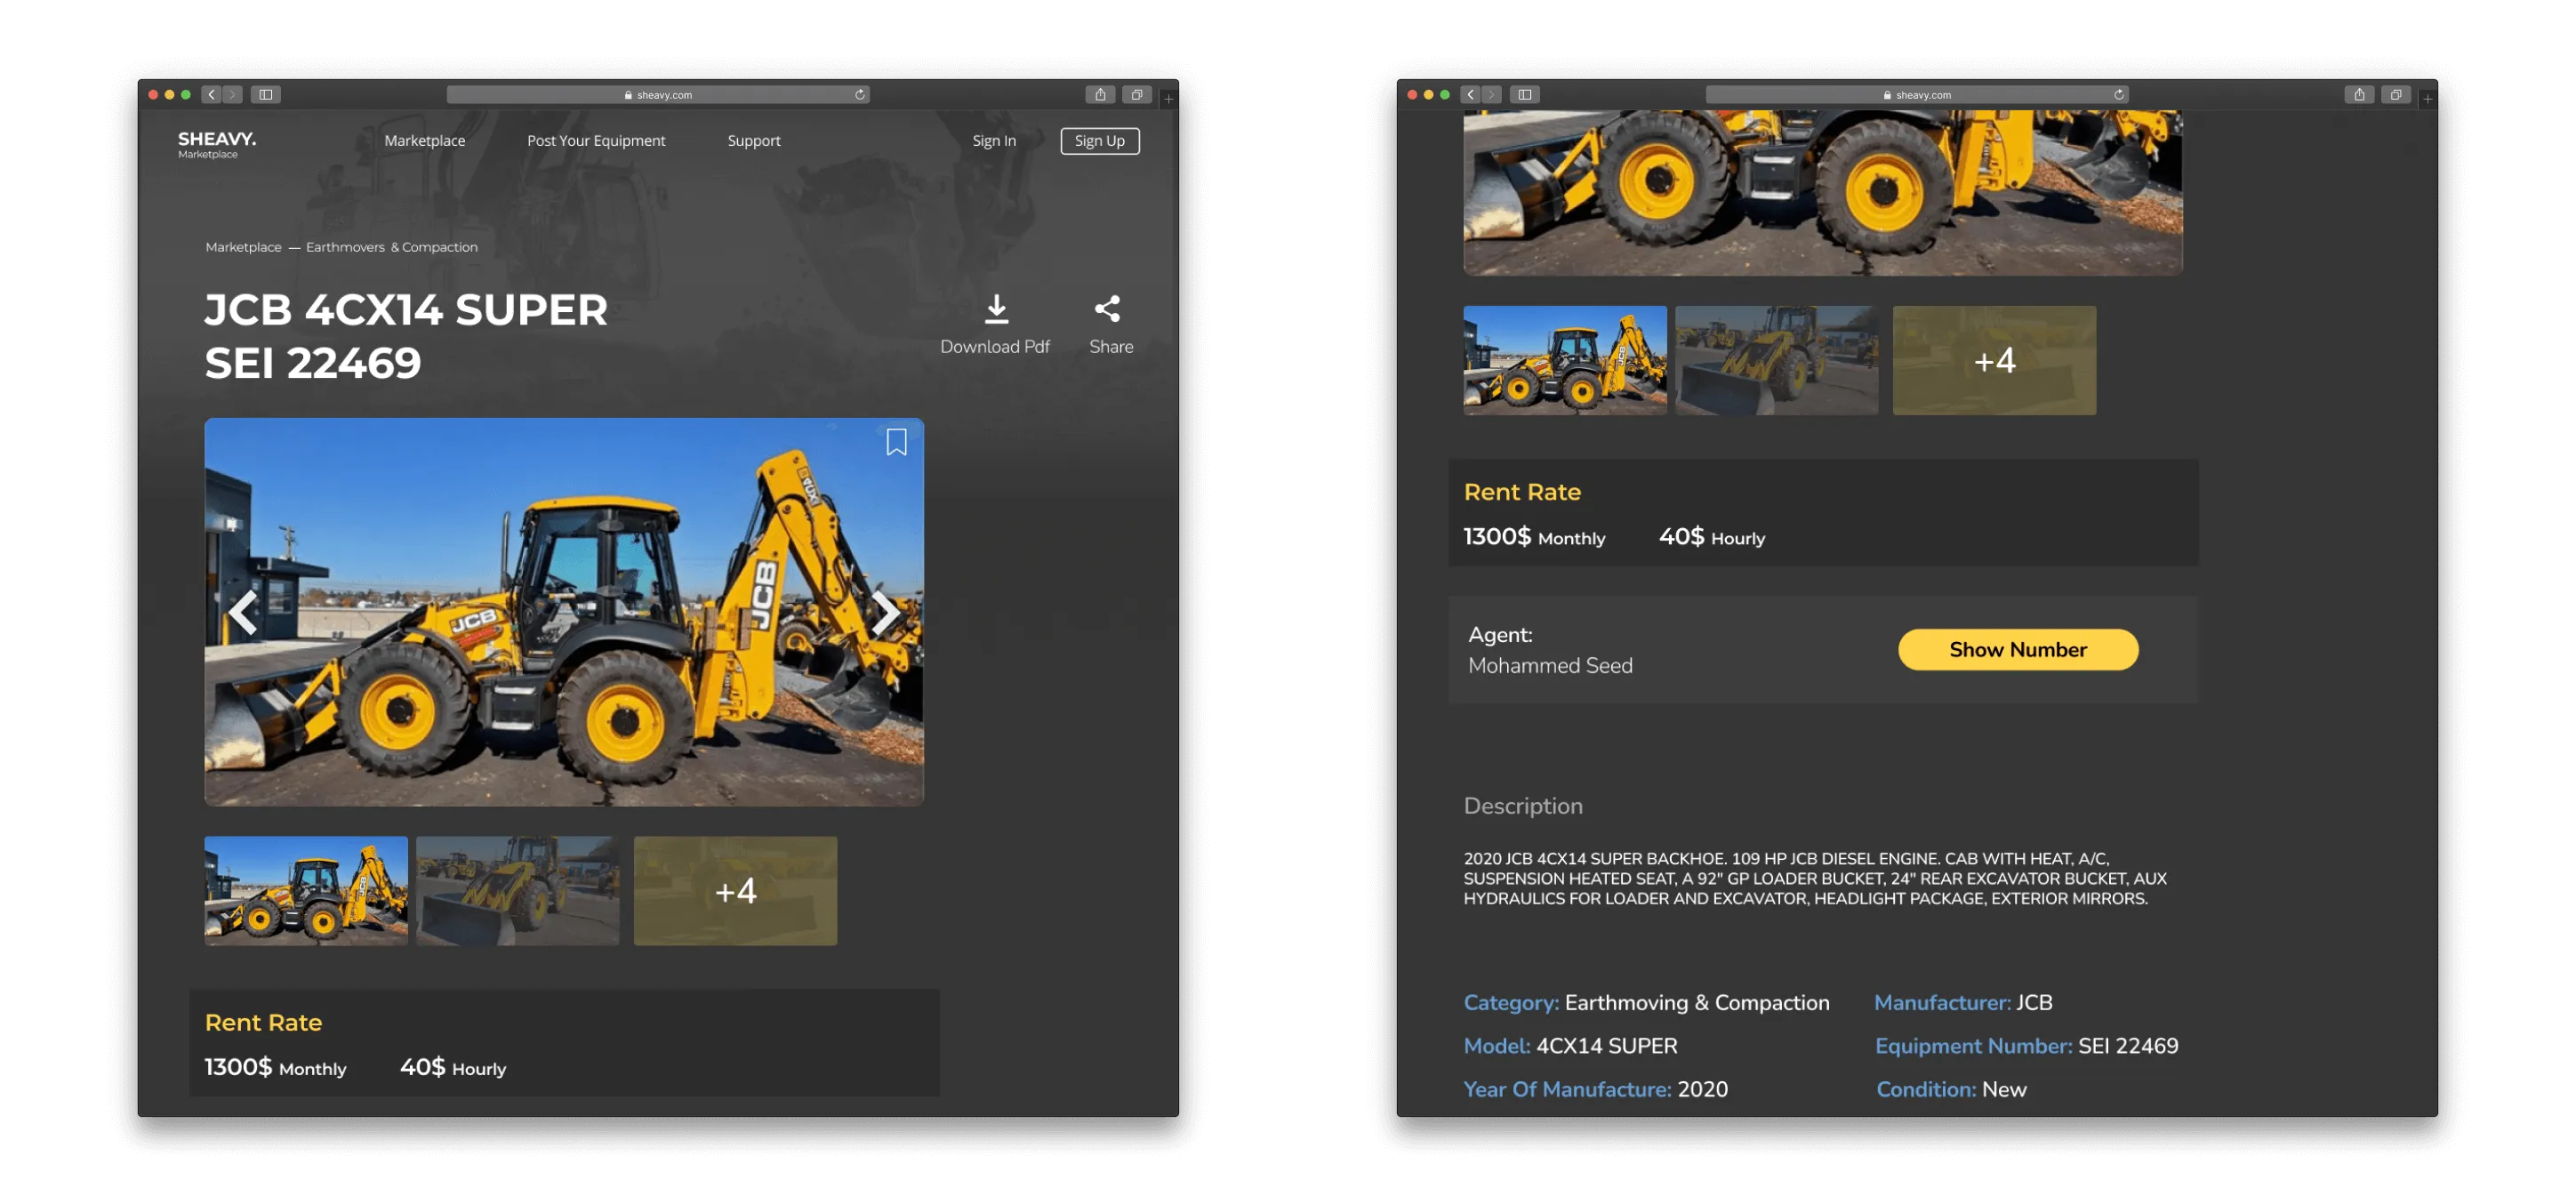The height and width of the screenshot is (1196, 2576).
Task: Click the Download Pdf icon
Action: [996, 309]
